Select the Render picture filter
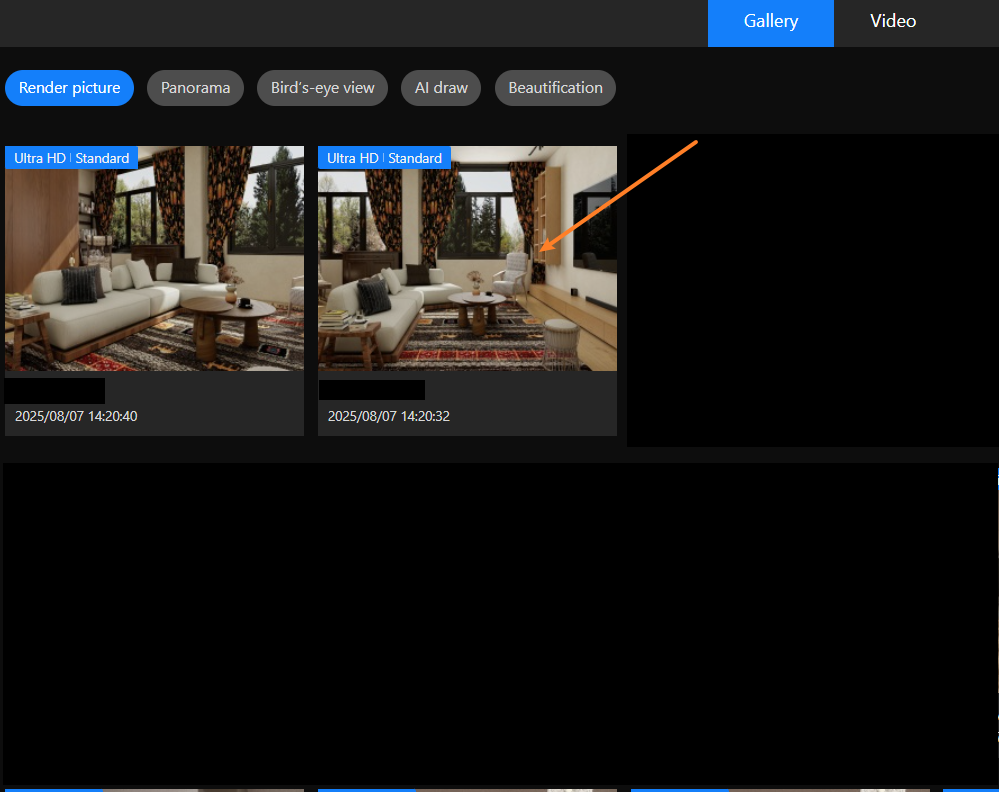The height and width of the screenshot is (792, 999). (x=69, y=88)
